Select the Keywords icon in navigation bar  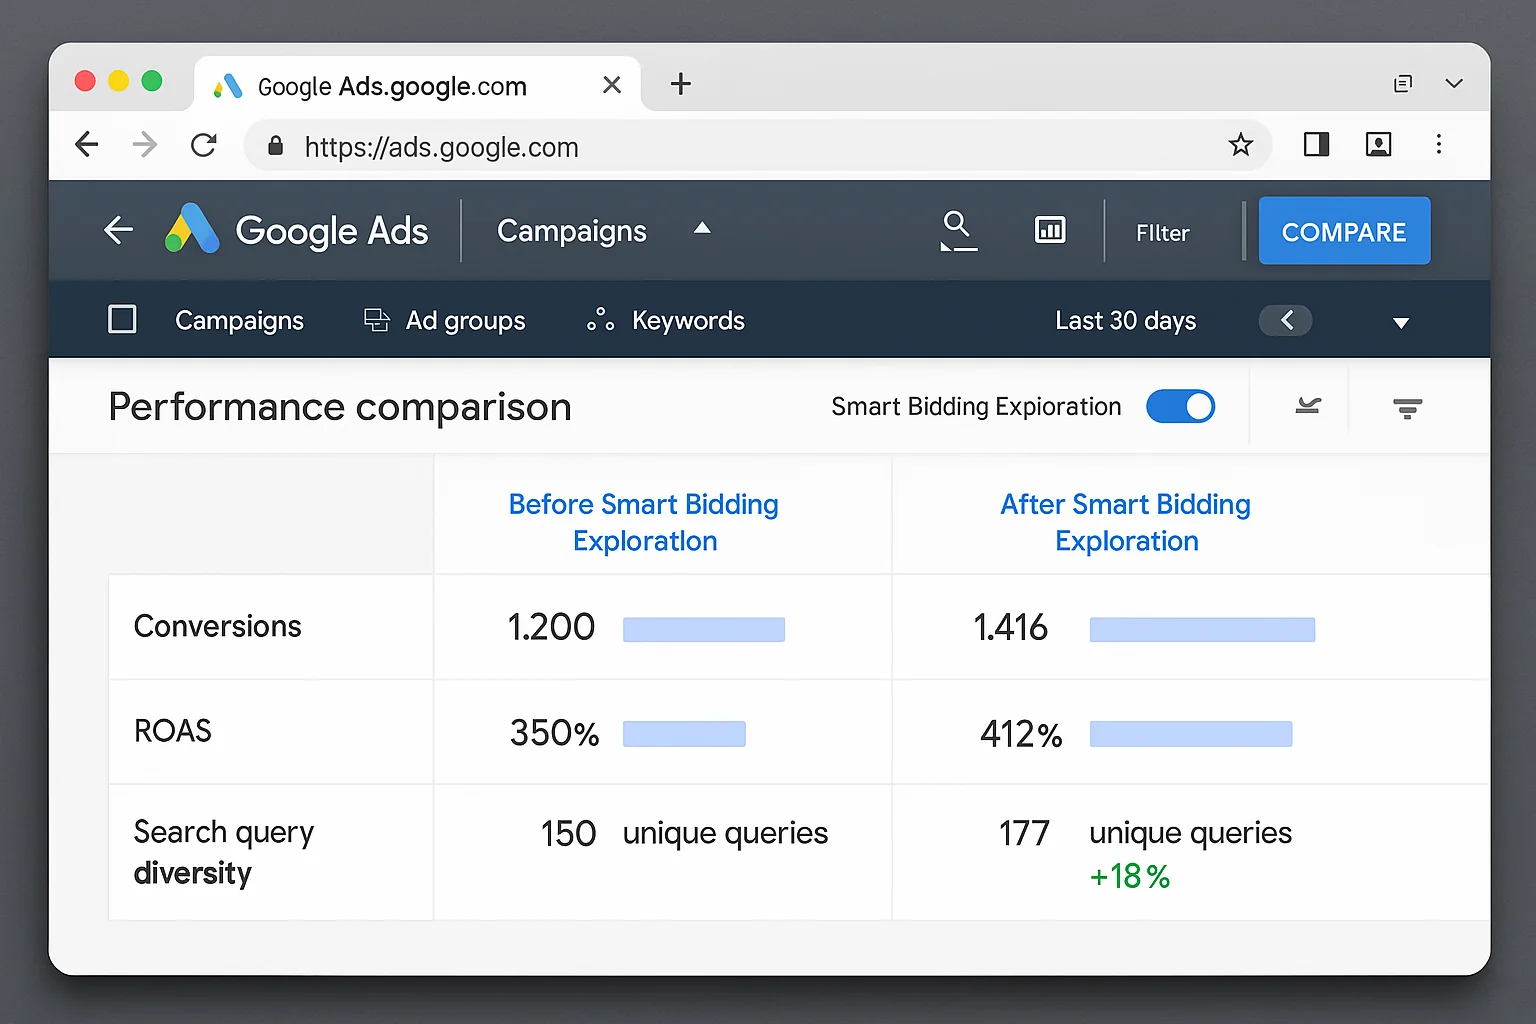pyautogui.click(x=600, y=319)
